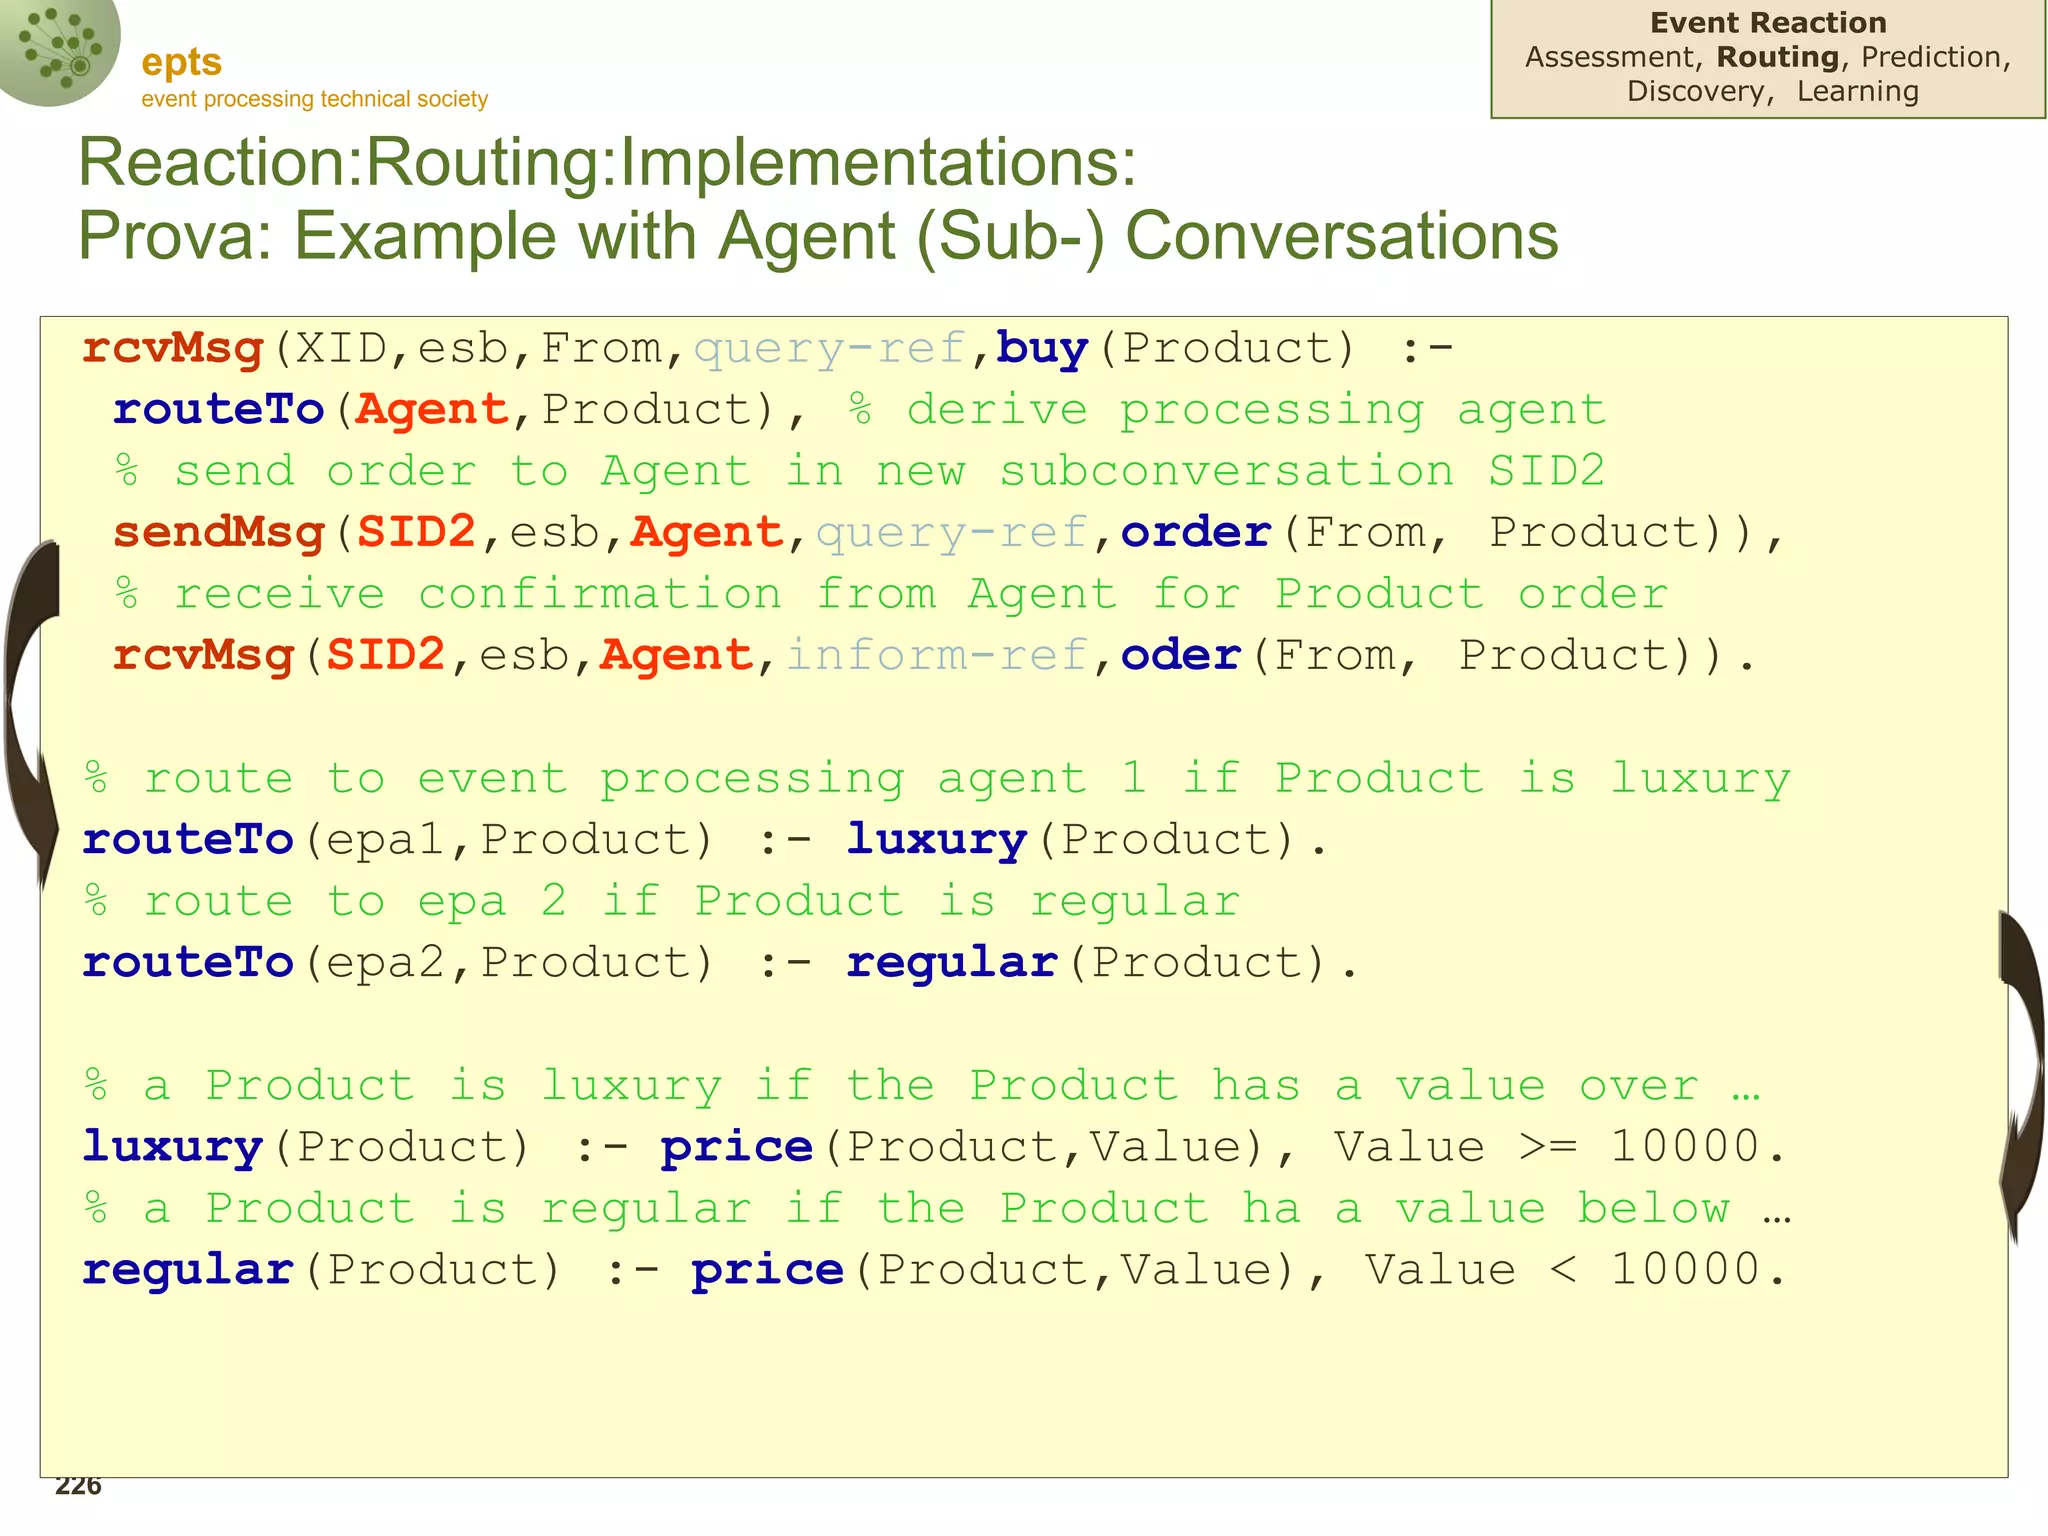
Task: Click the slide number 226
Action: (78, 1485)
